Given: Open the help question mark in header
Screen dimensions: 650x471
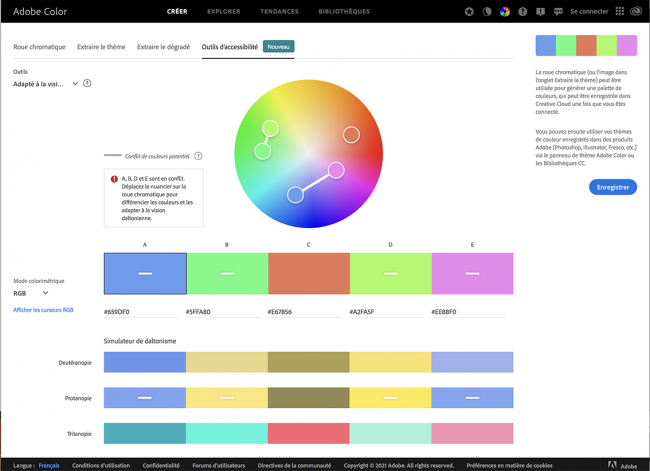Looking at the screenshot, I should point(522,12).
